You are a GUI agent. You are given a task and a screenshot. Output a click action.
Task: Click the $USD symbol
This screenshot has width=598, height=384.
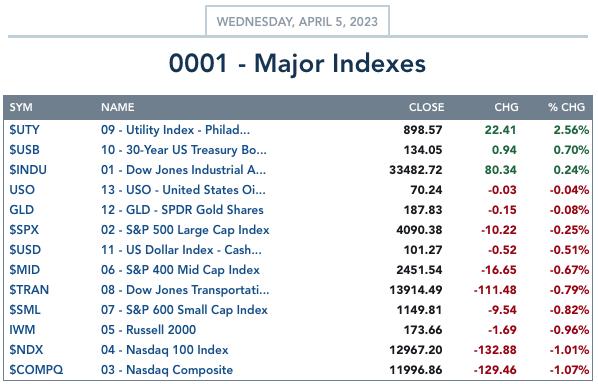(25, 250)
